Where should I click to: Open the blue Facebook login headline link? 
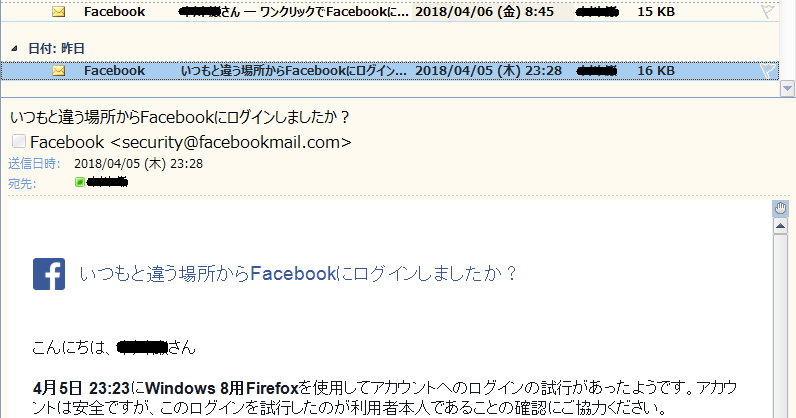297,274
